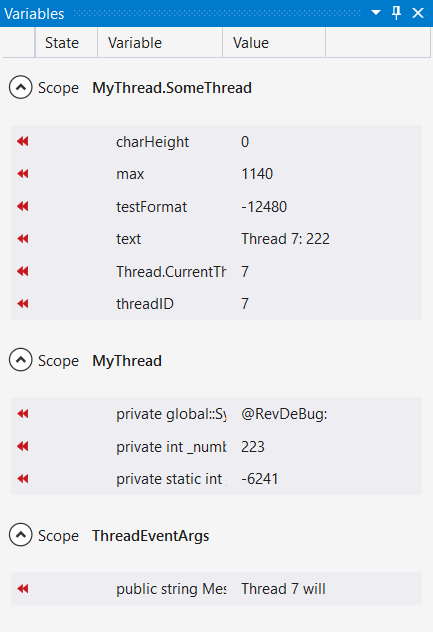Image resolution: width=433 pixels, height=632 pixels.
Task: Jump back using testFormat's red arrow icon
Action: pyautogui.click(x=23, y=206)
